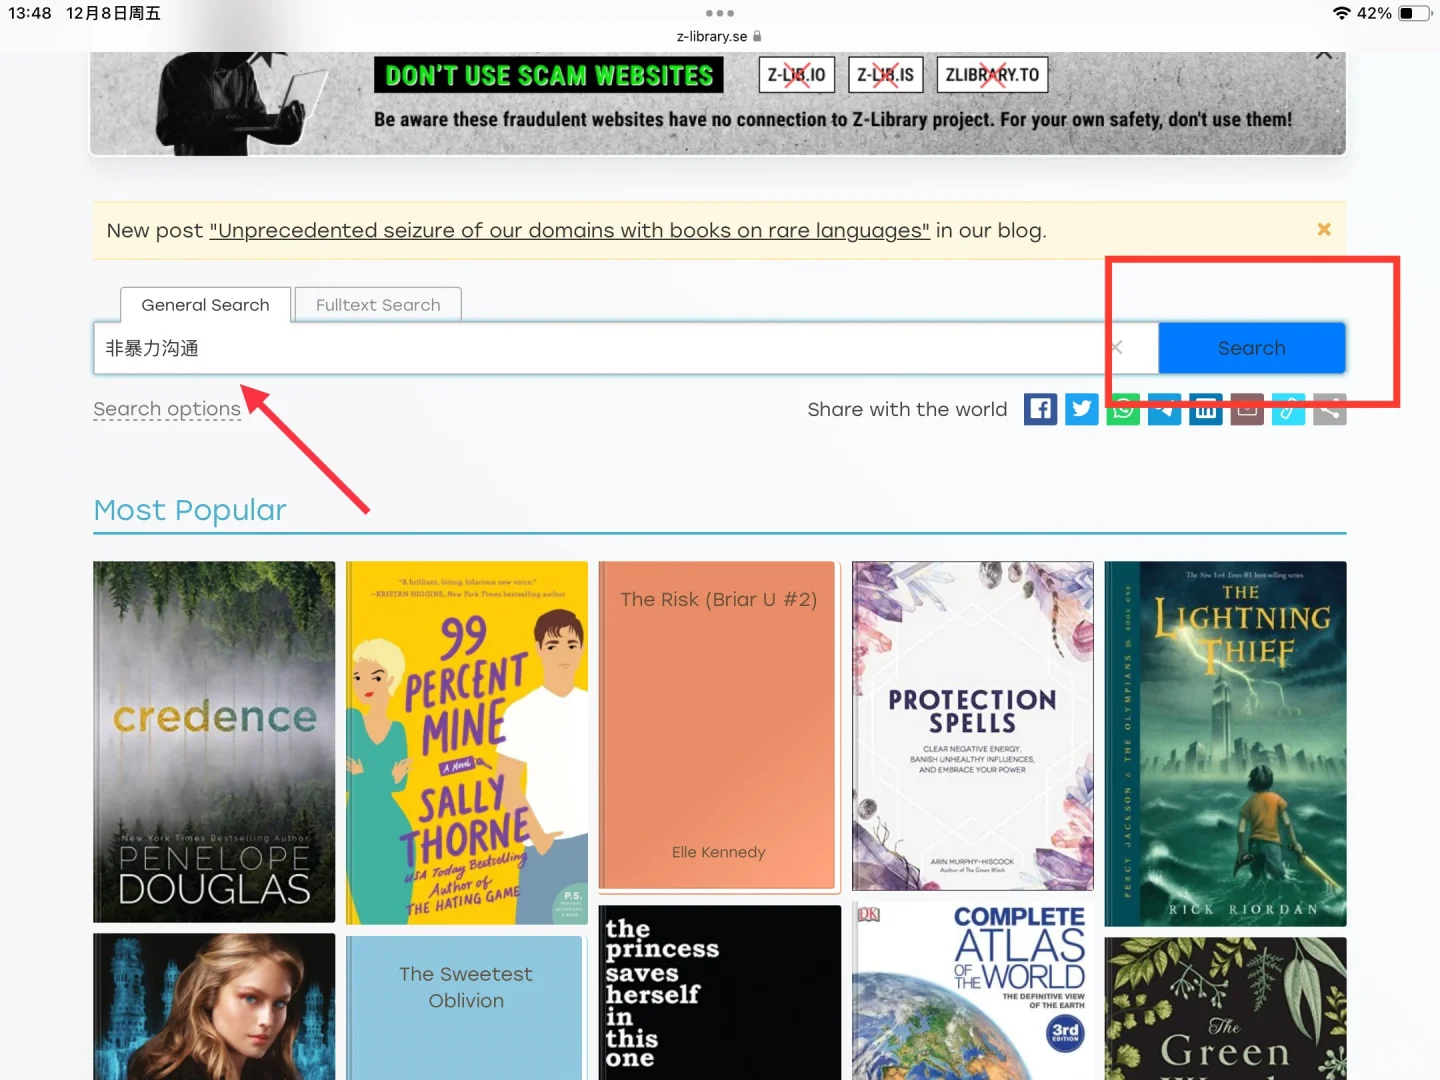Open Credence by Penelope Douglas cover

214,742
